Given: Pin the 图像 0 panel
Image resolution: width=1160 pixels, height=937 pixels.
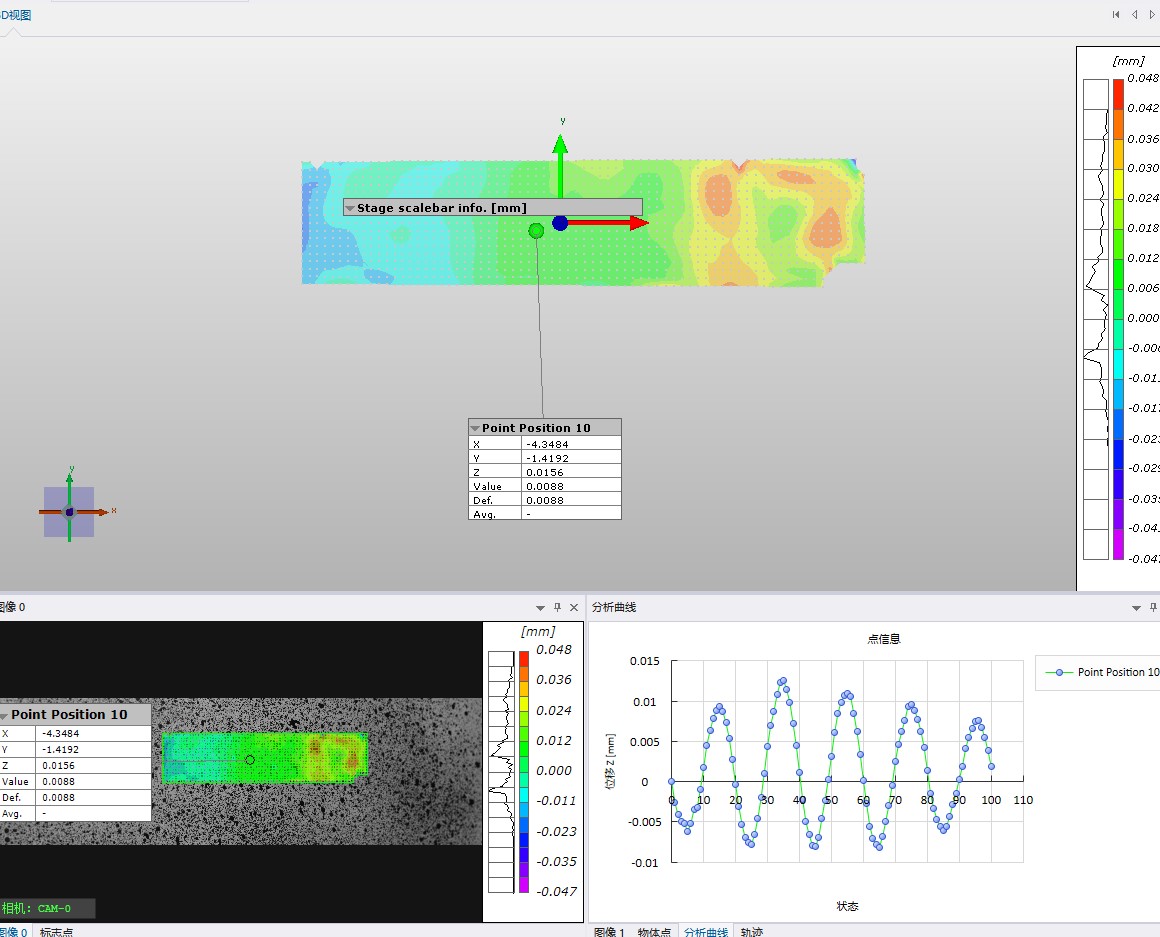Looking at the screenshot, I should pyautogui.click(x=558, y=607).
